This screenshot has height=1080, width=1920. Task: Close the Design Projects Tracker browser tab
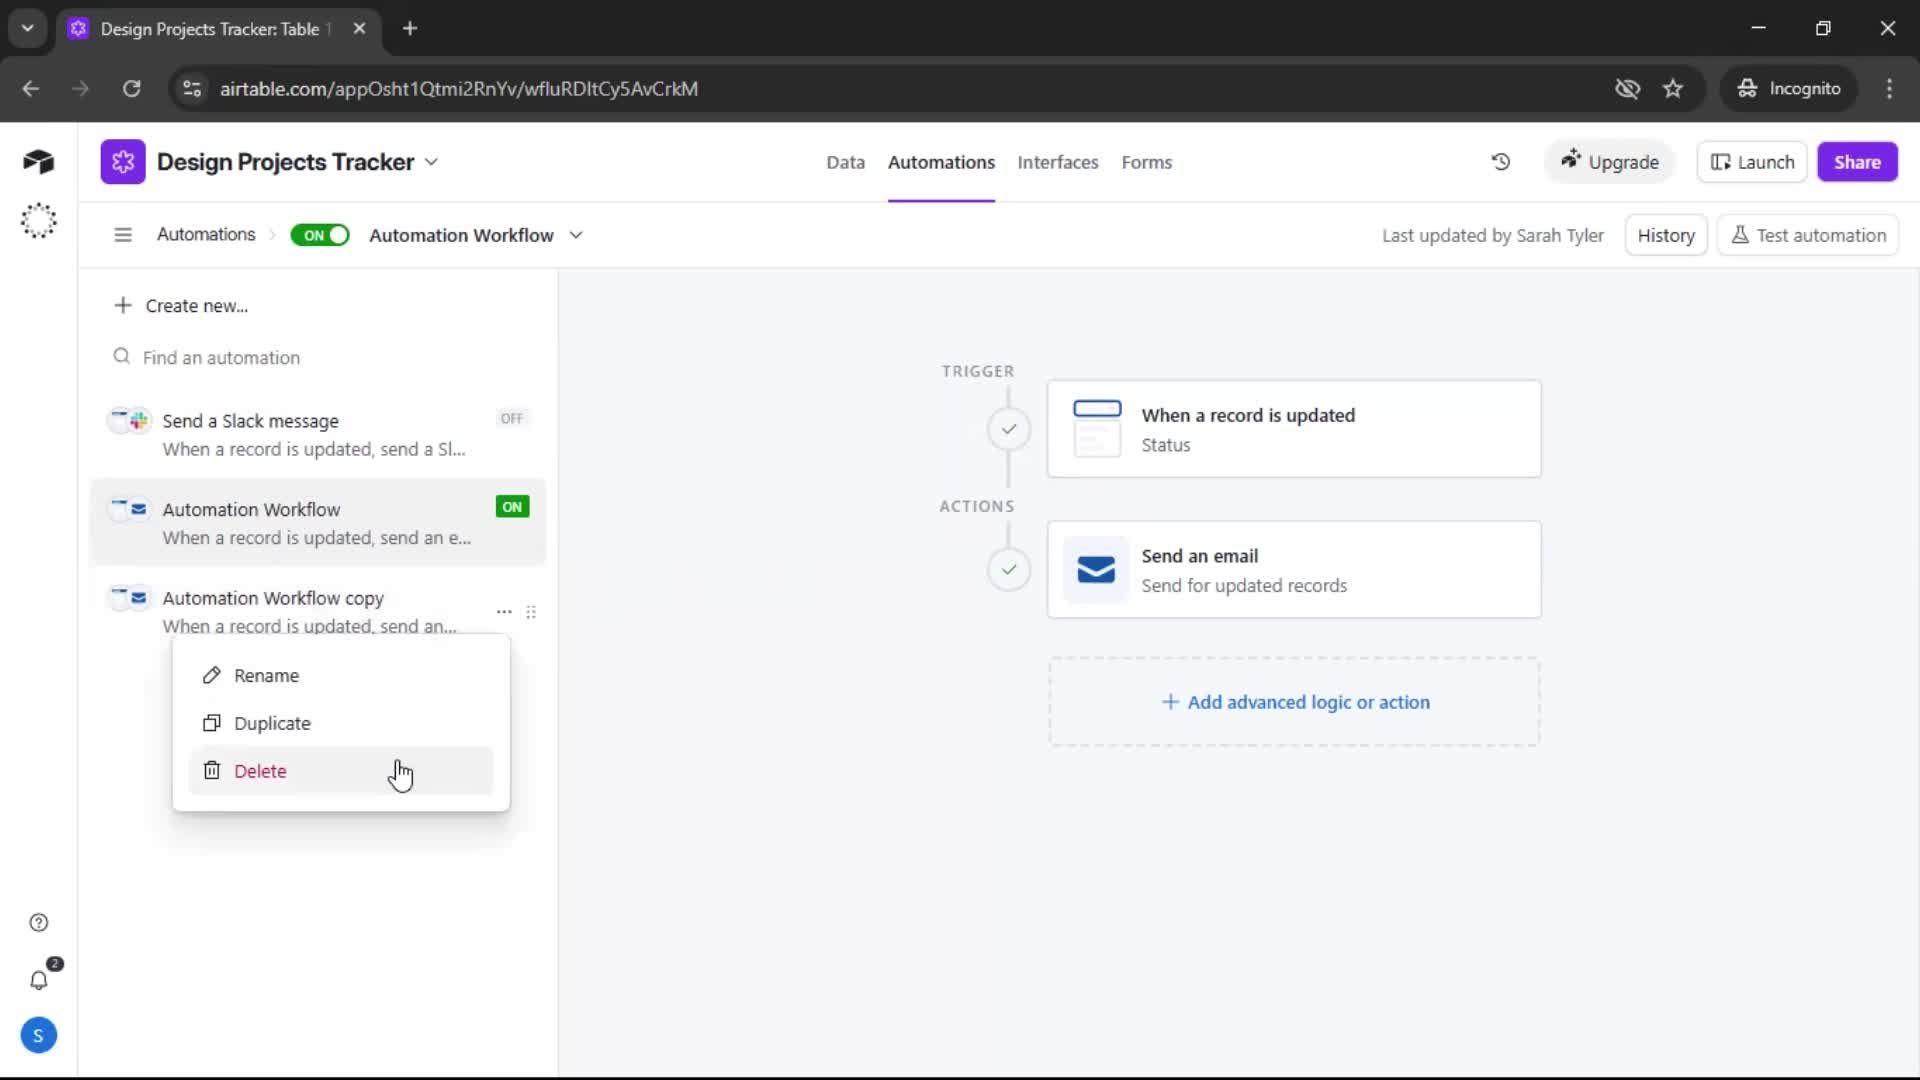tap(359, 29)
